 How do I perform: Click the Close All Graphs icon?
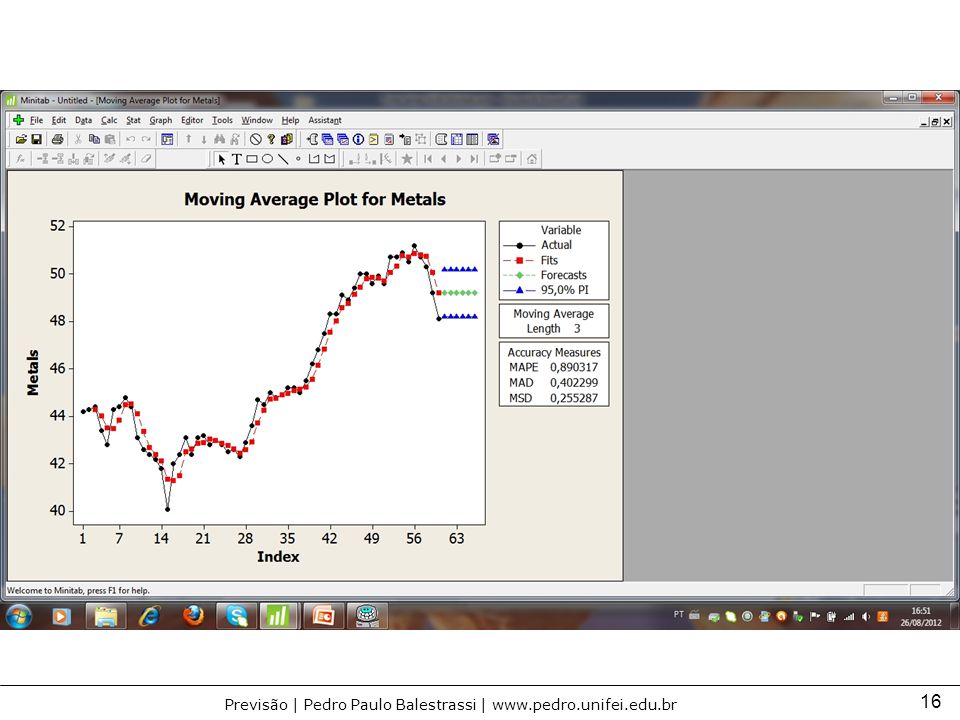(493, 140)
